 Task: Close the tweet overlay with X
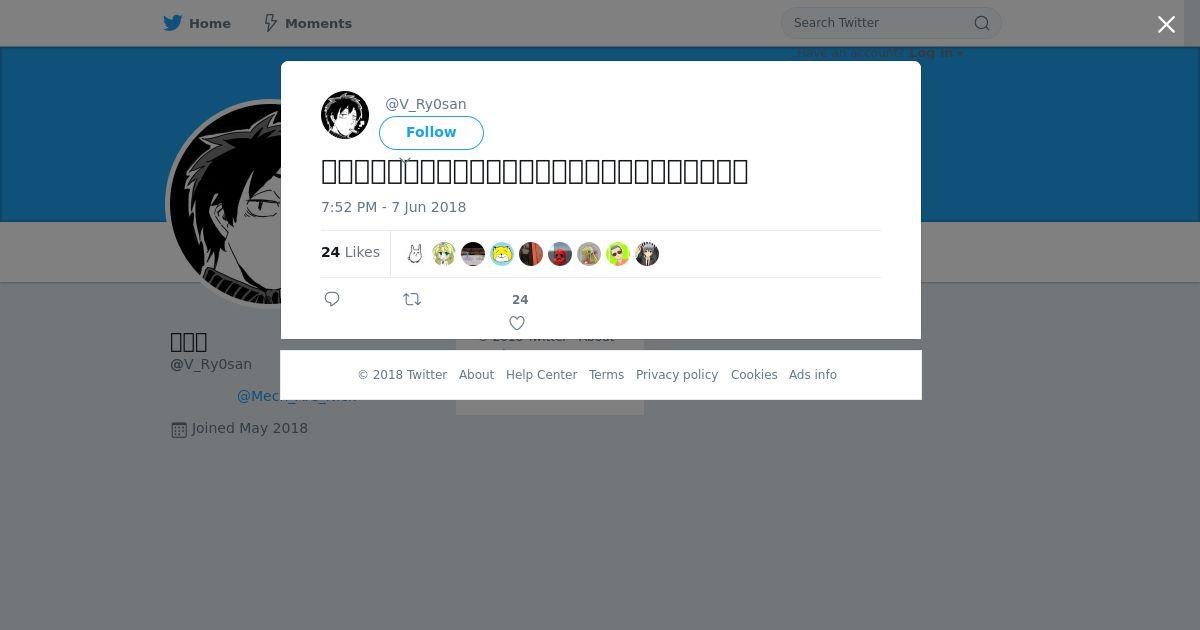point(1166,25)
